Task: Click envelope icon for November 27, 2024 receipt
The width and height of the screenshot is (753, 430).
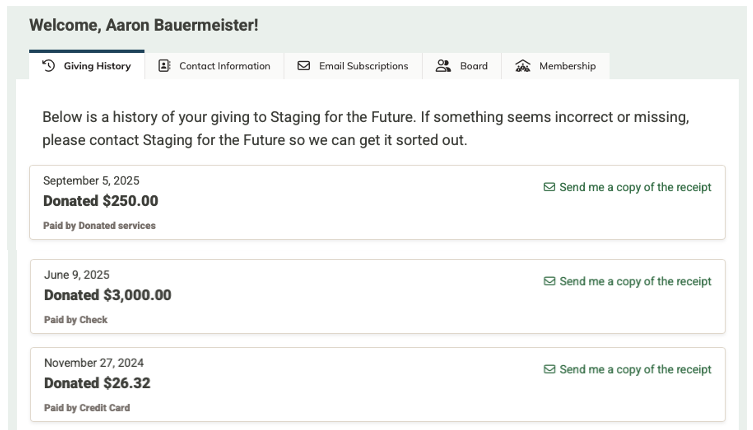Action: pyautogui.click(x=549, y=369)
